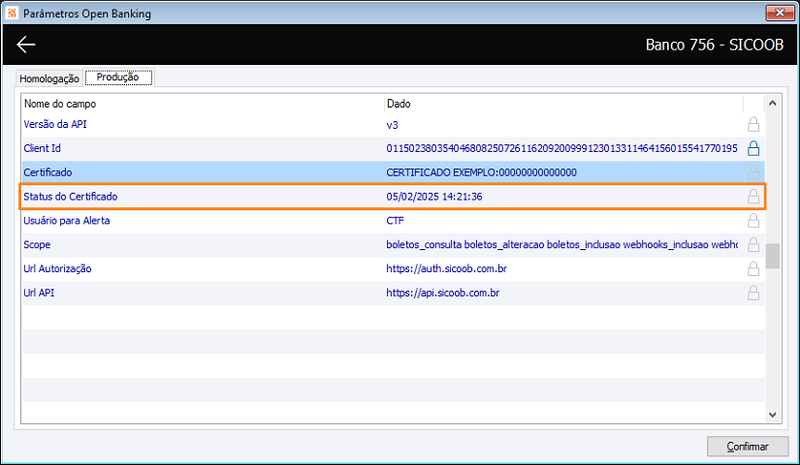The width and height of the screenshot is (800, 465).
Task: Select the Scope field name
Action: [37, 244]
